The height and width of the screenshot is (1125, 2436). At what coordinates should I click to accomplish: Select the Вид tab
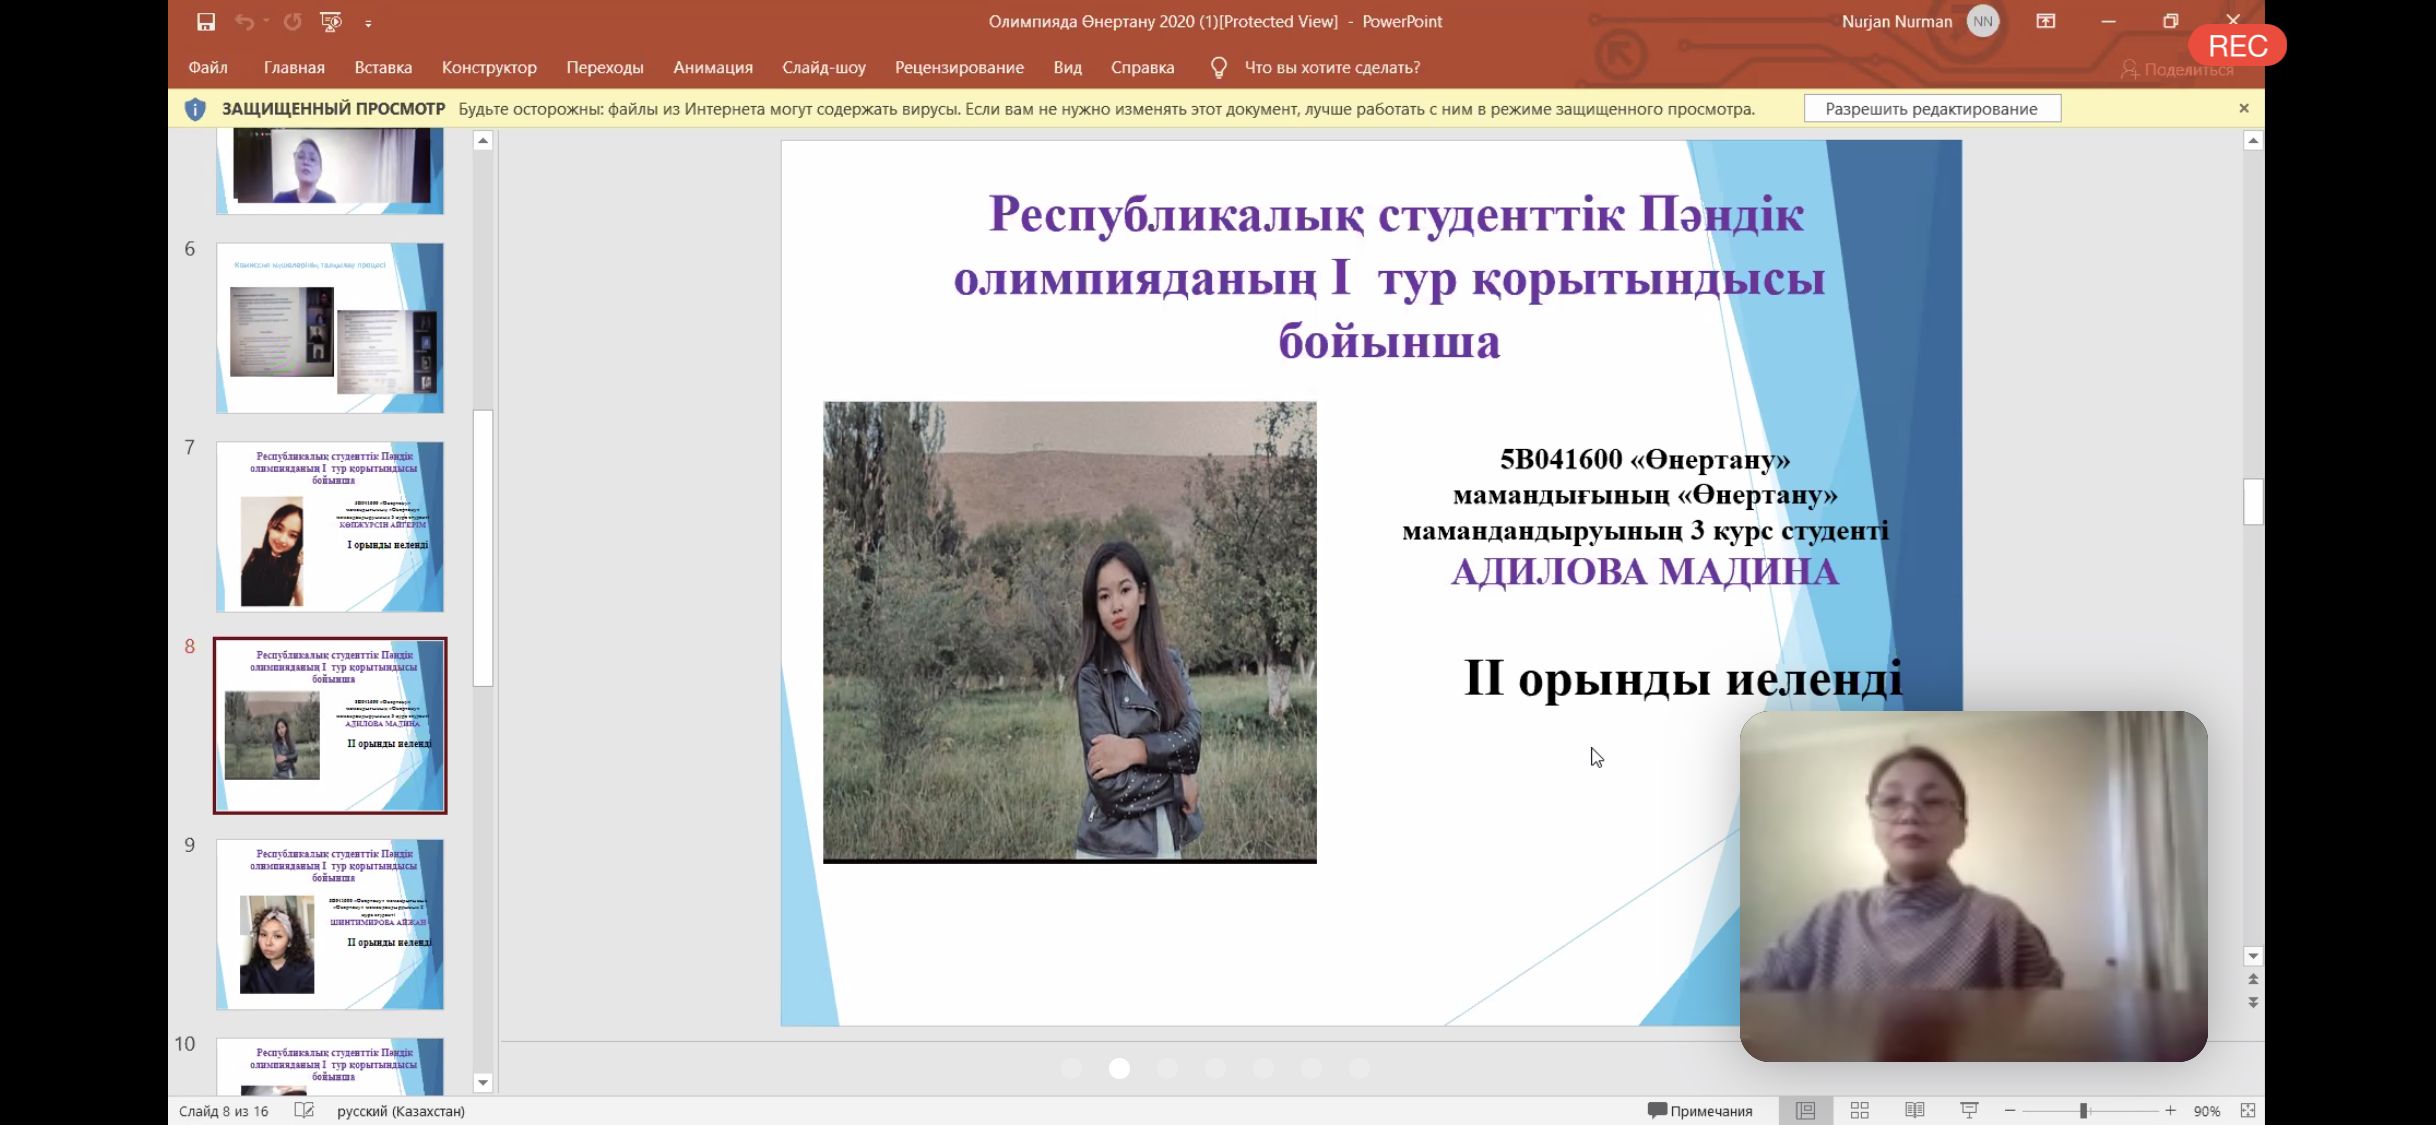[1067, 67]
